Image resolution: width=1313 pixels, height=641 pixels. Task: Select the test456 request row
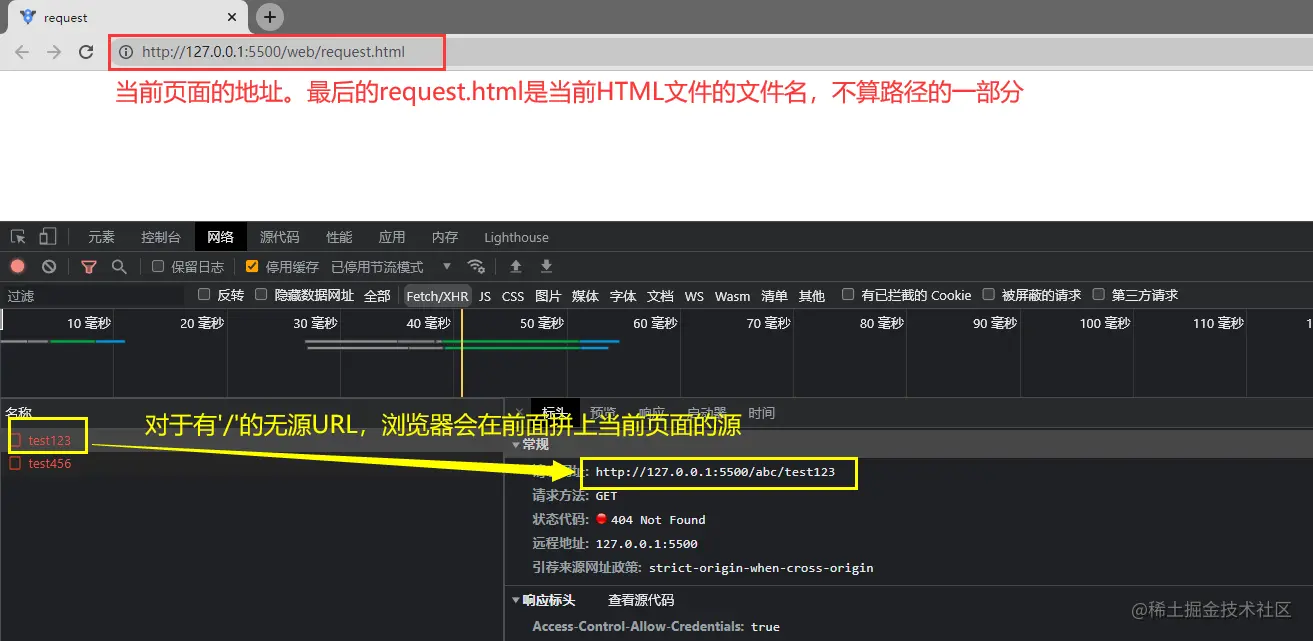(251, 463)
